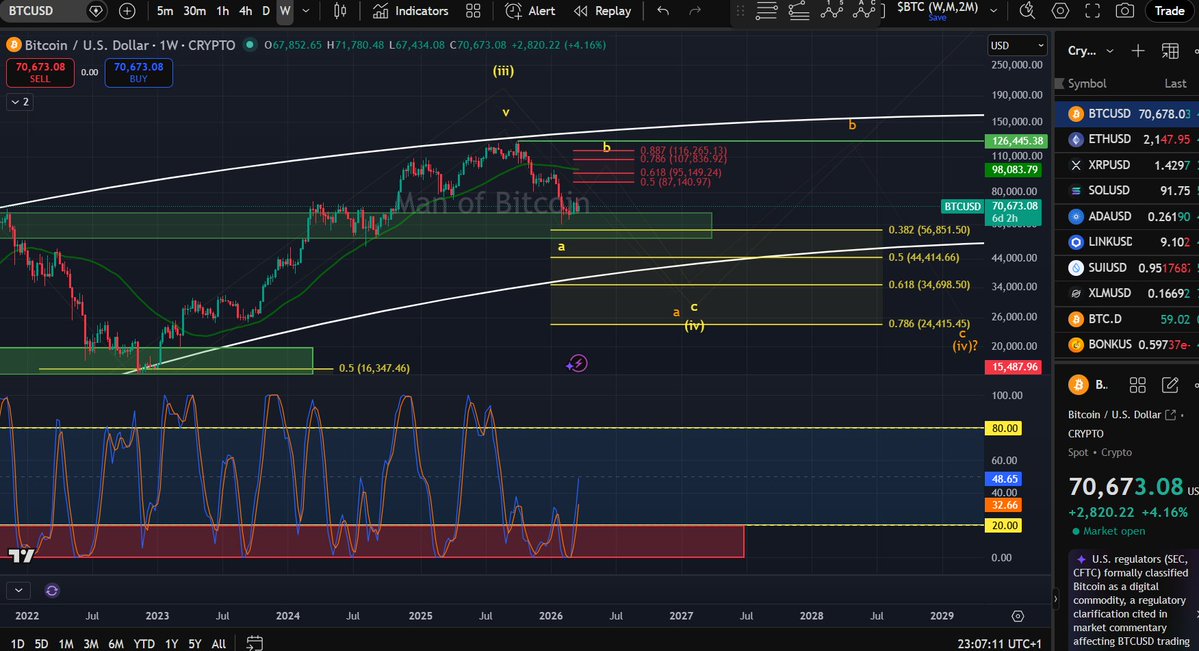1199x651 pixels.
Task: Expand the layout name dropdown arrow
Action: click(x=993, y=11)
